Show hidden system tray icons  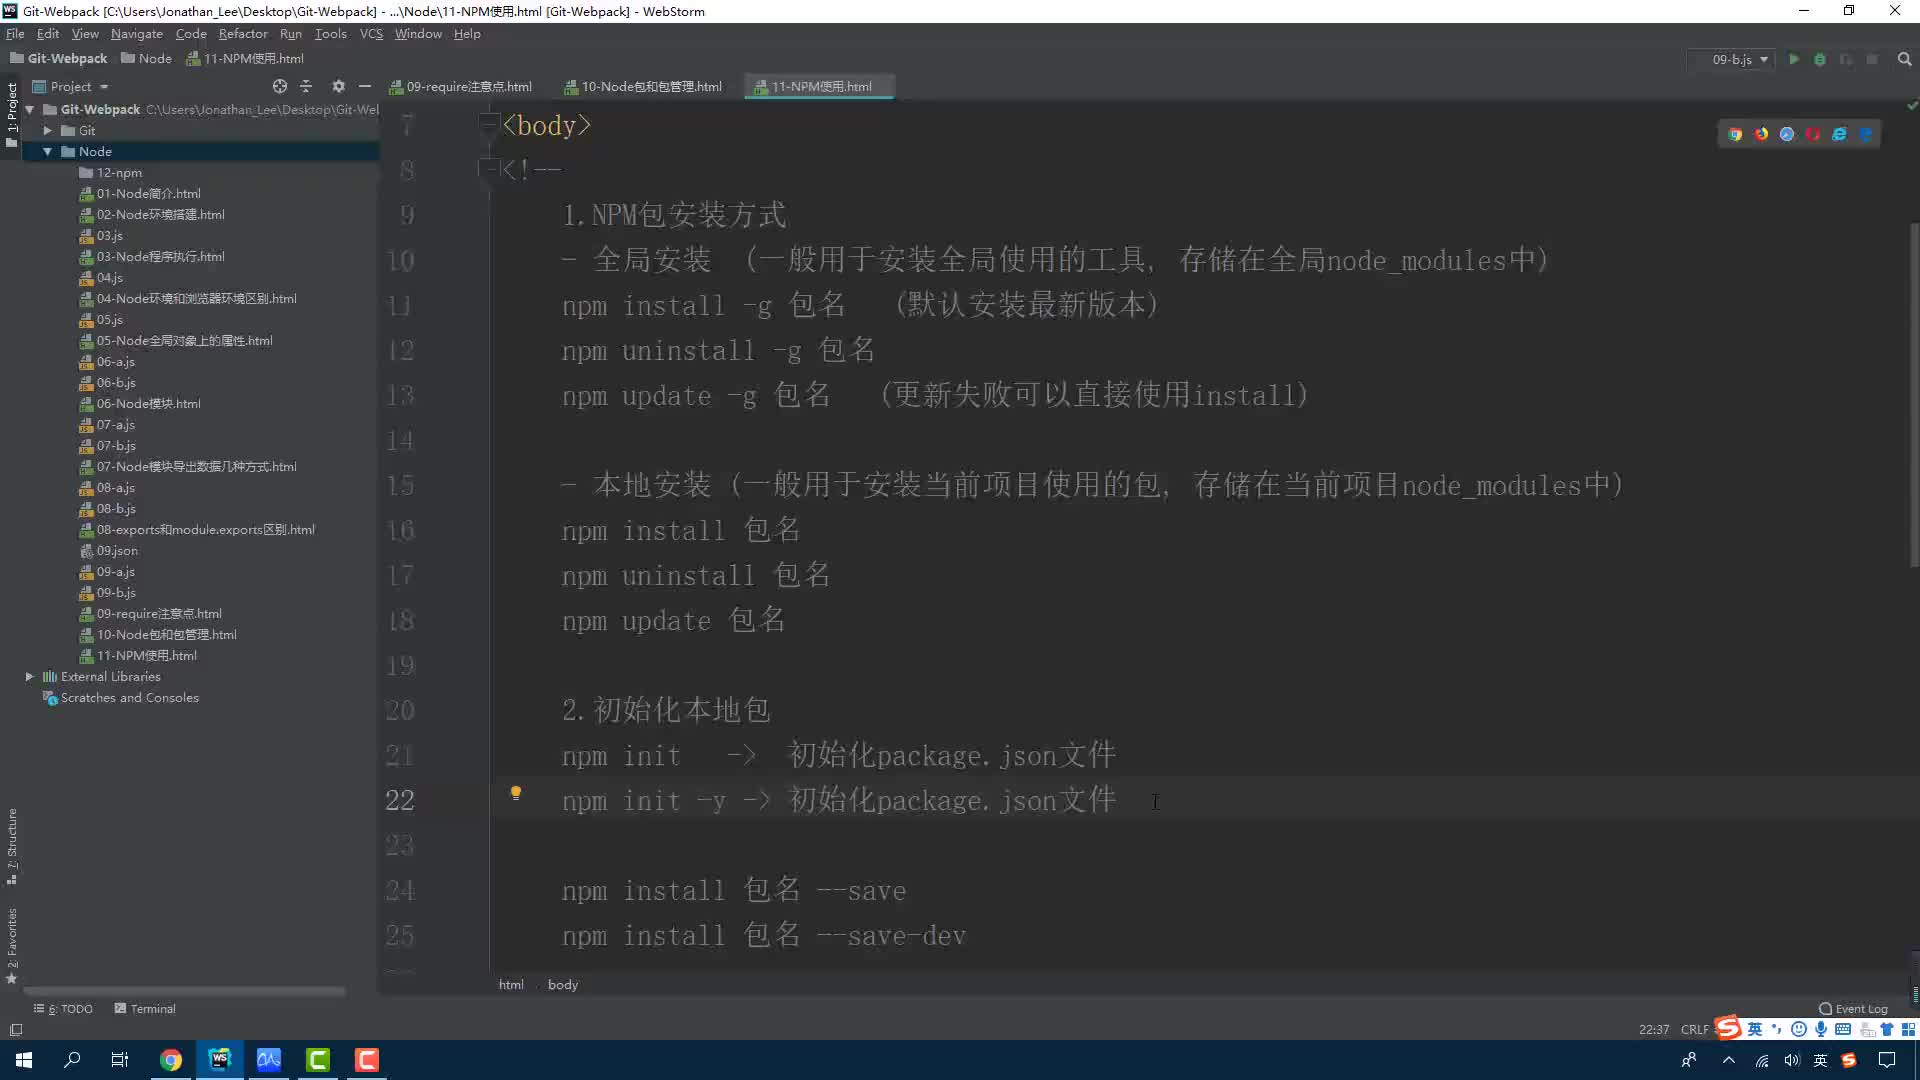[x=1729, y=1060]
